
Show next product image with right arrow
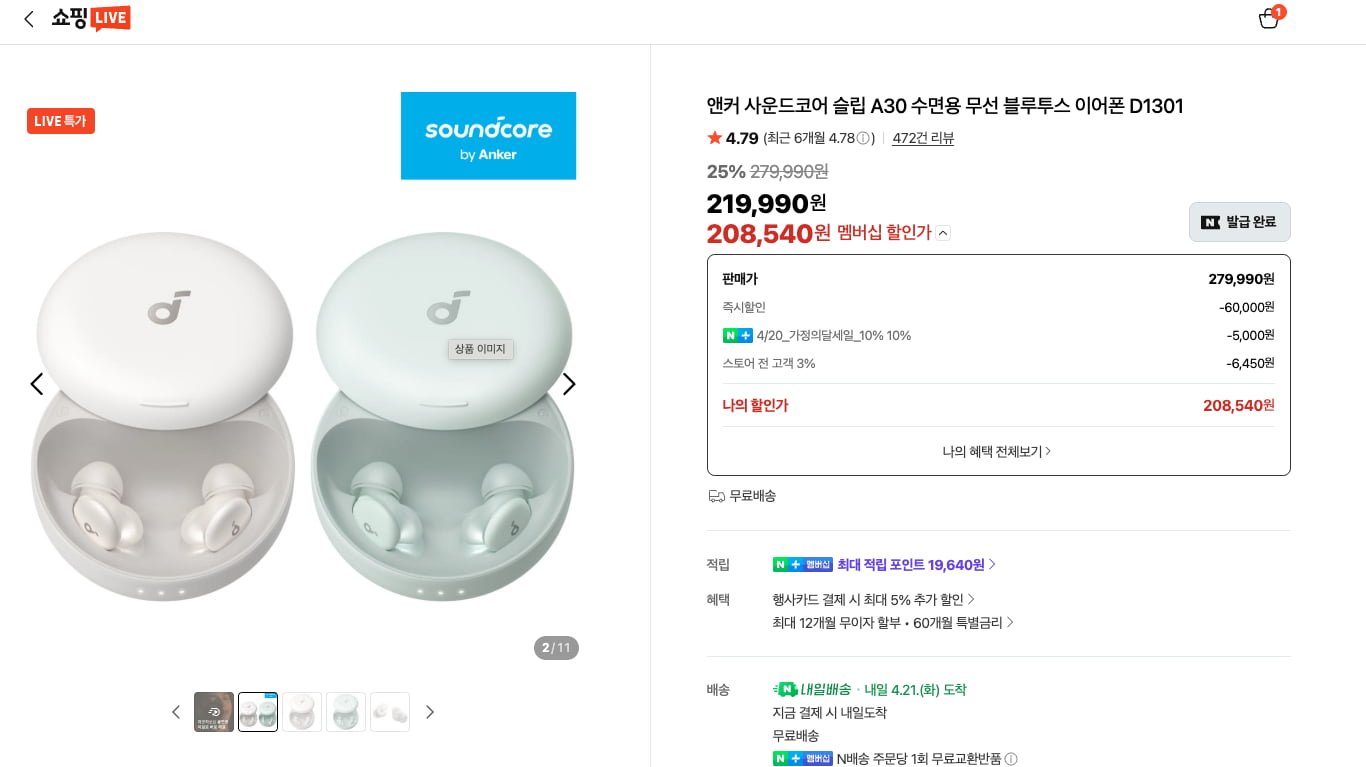coord(569,384)
